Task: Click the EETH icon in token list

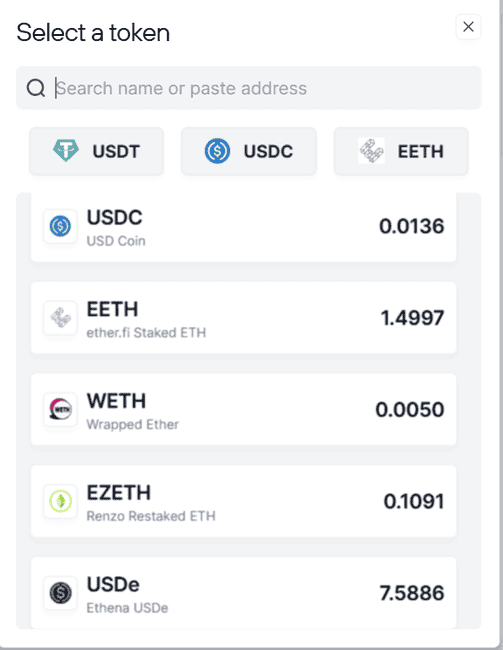Action: [61, 318]
